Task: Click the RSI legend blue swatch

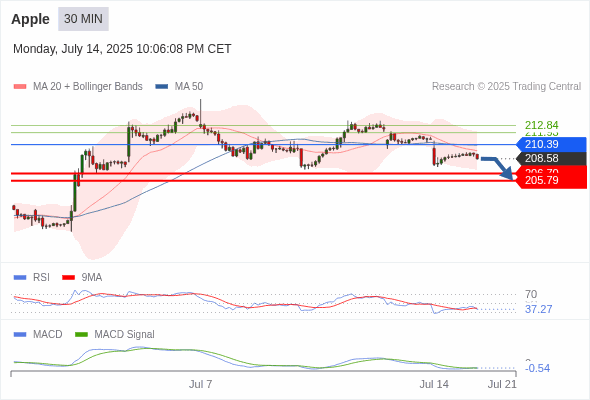Action: click(20, 278)
